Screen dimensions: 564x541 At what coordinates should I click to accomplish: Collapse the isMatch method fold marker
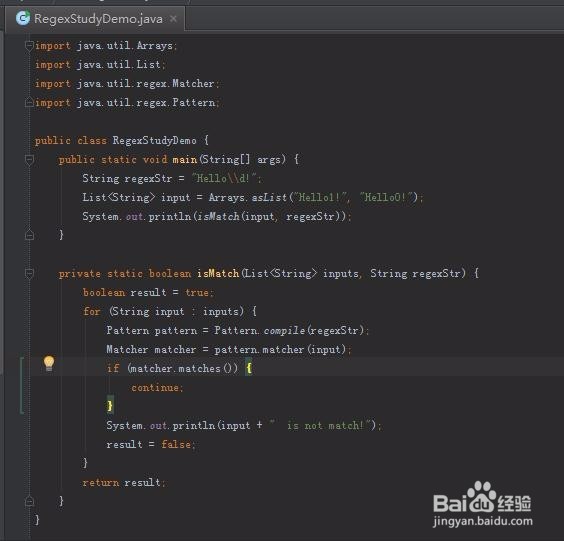[x=29, y=273]
